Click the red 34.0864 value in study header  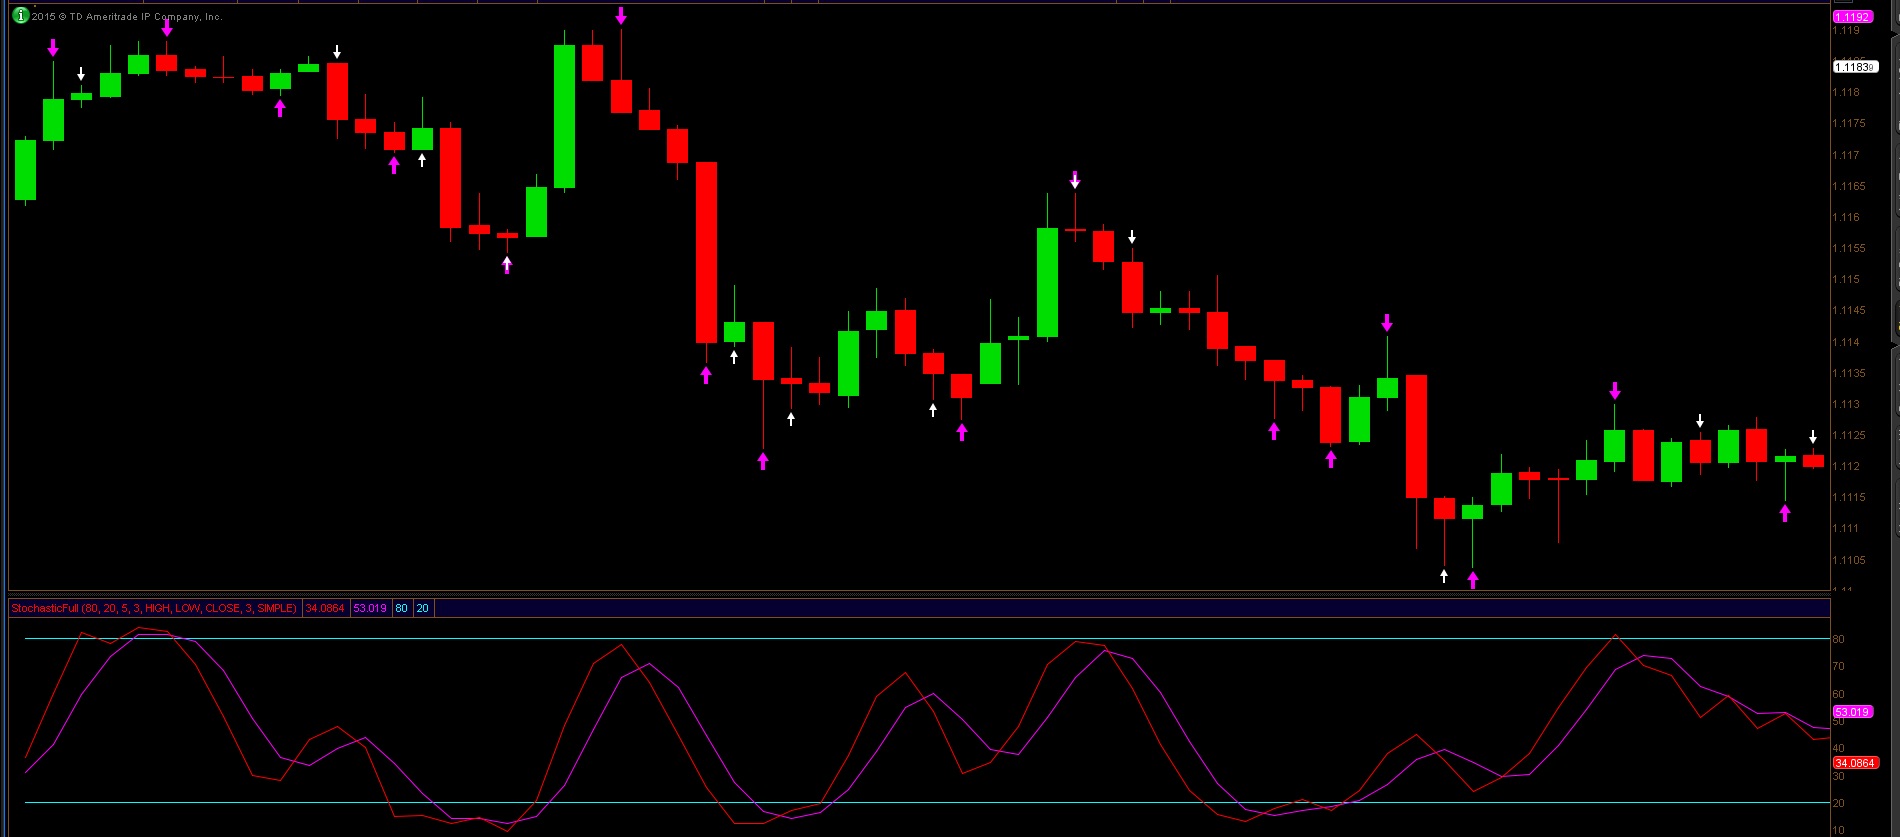325,608
